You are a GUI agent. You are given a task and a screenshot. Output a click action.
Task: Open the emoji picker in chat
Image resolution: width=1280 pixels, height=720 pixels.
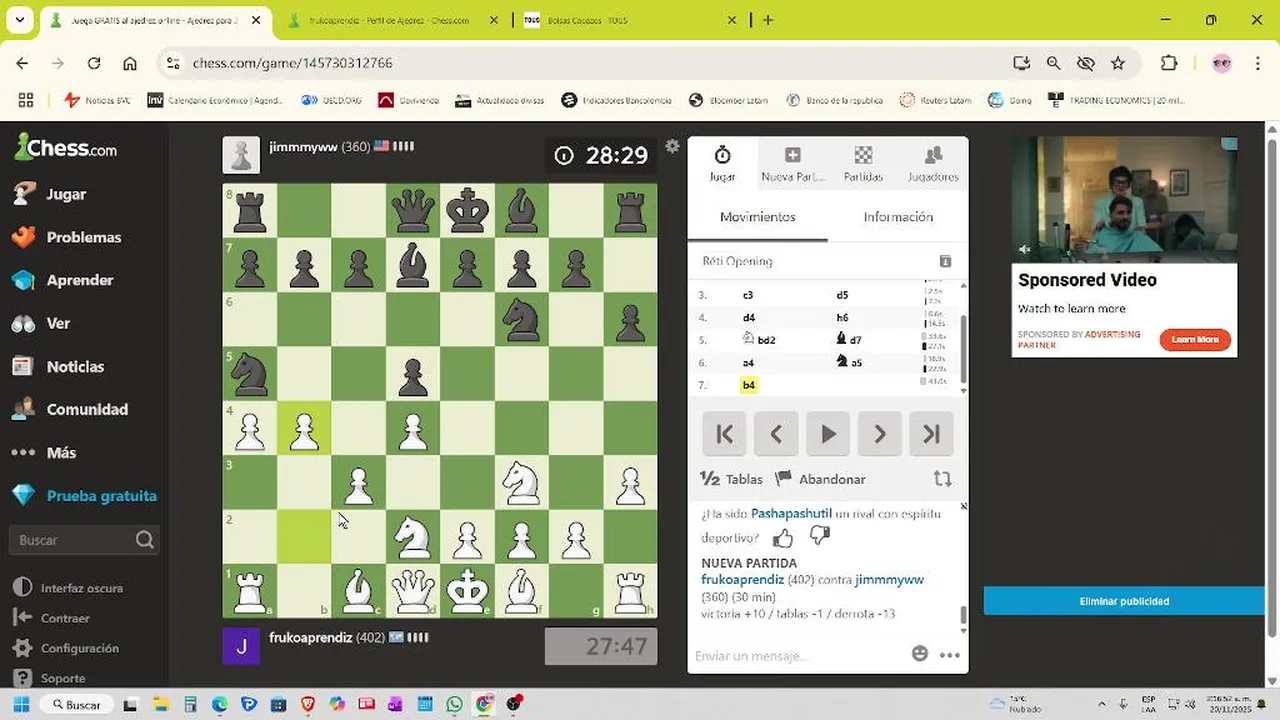coord(920,654)
